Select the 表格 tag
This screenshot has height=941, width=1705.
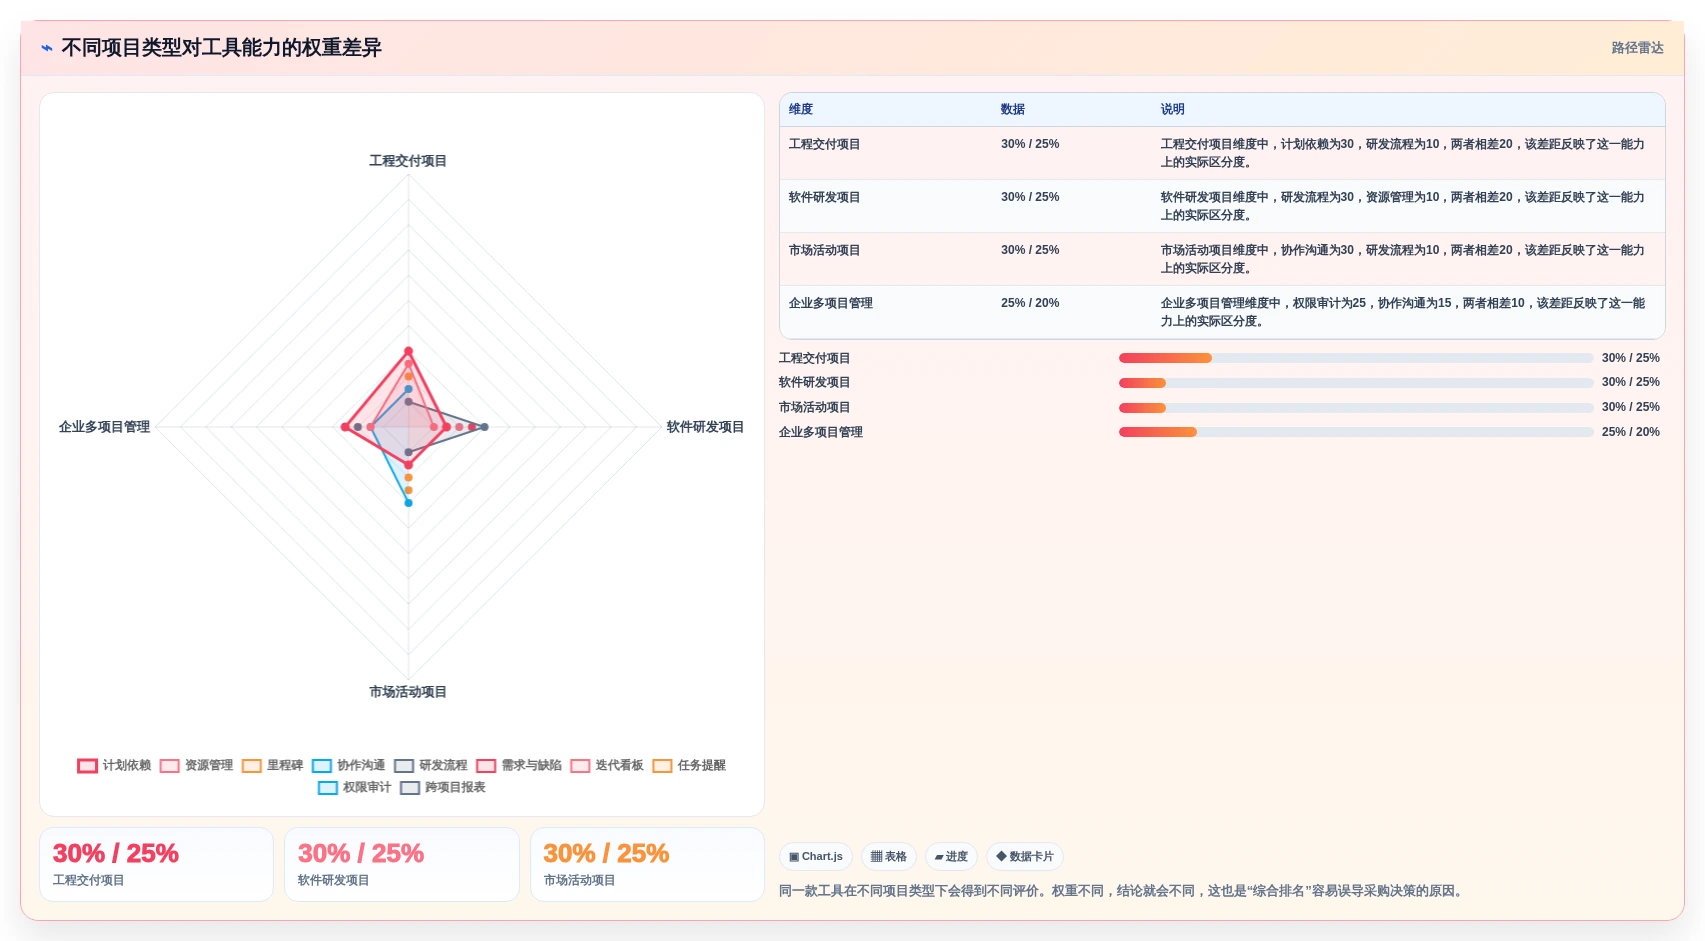tap(888, 857)
